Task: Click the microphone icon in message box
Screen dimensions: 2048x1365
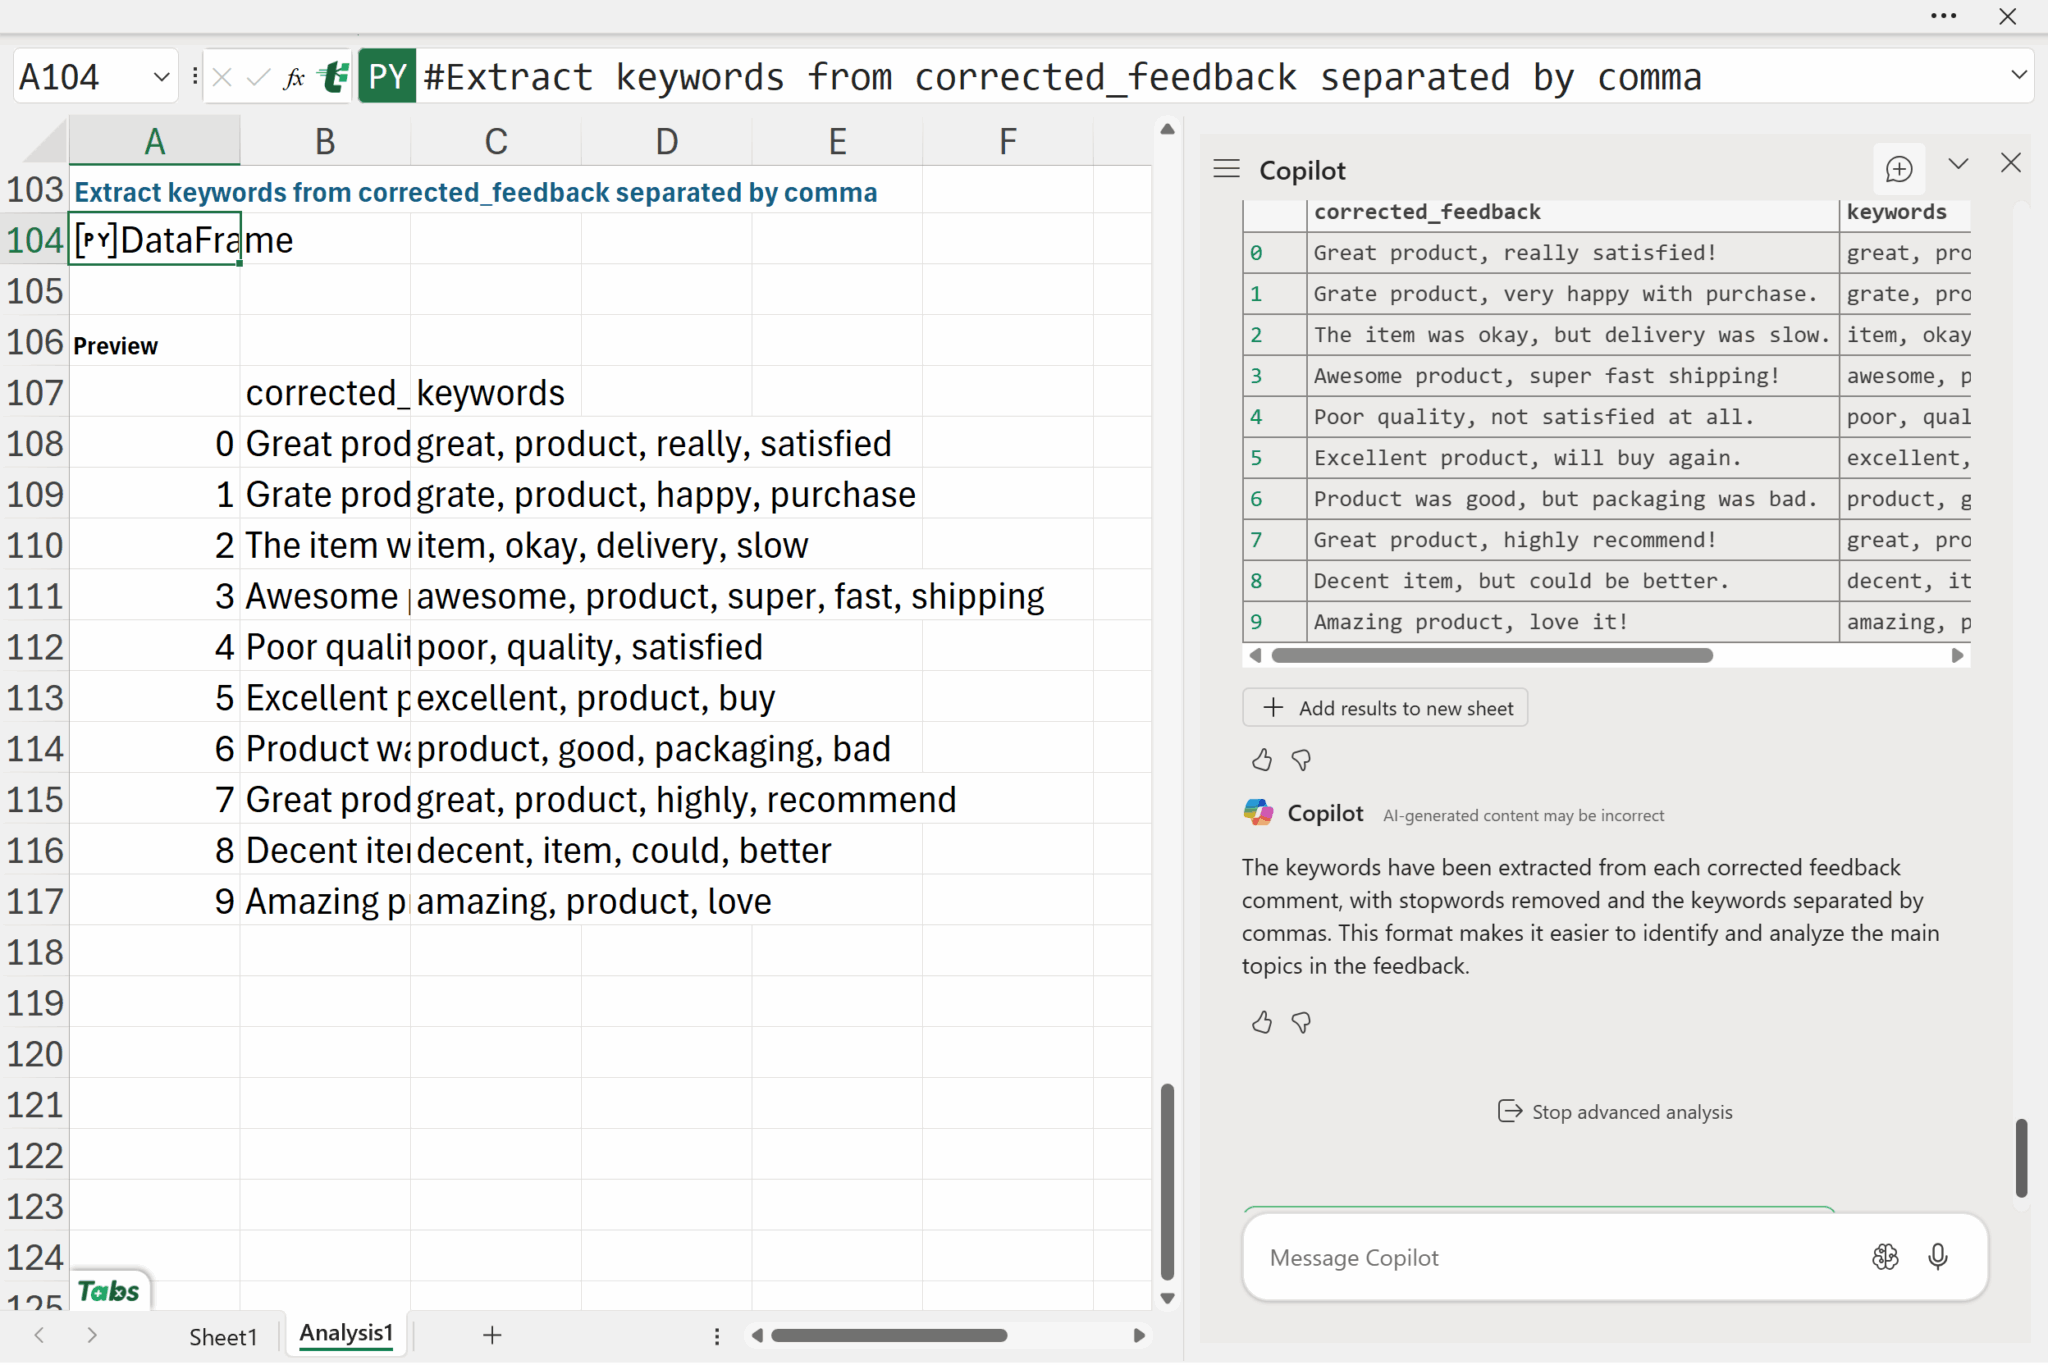Action: tap(1937, 1257)
